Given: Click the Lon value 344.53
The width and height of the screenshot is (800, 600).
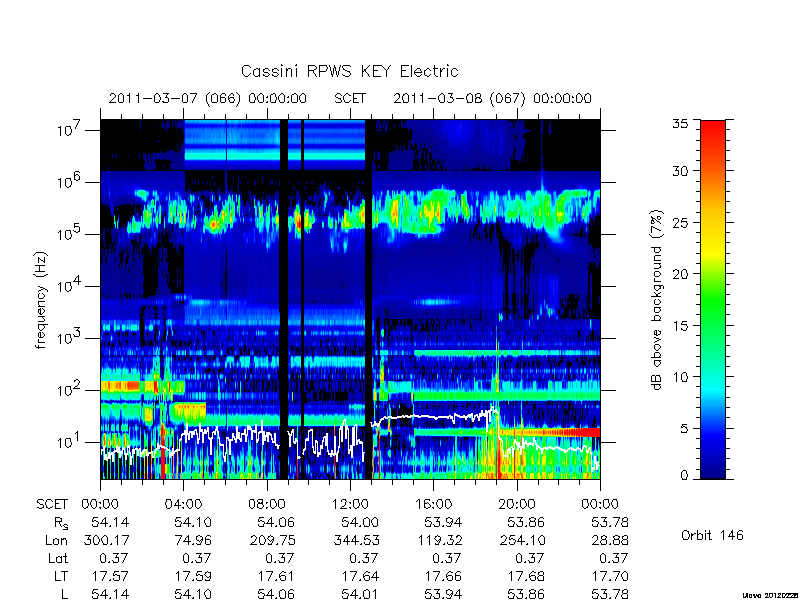Looking at the screenshot, I should 356,540.
